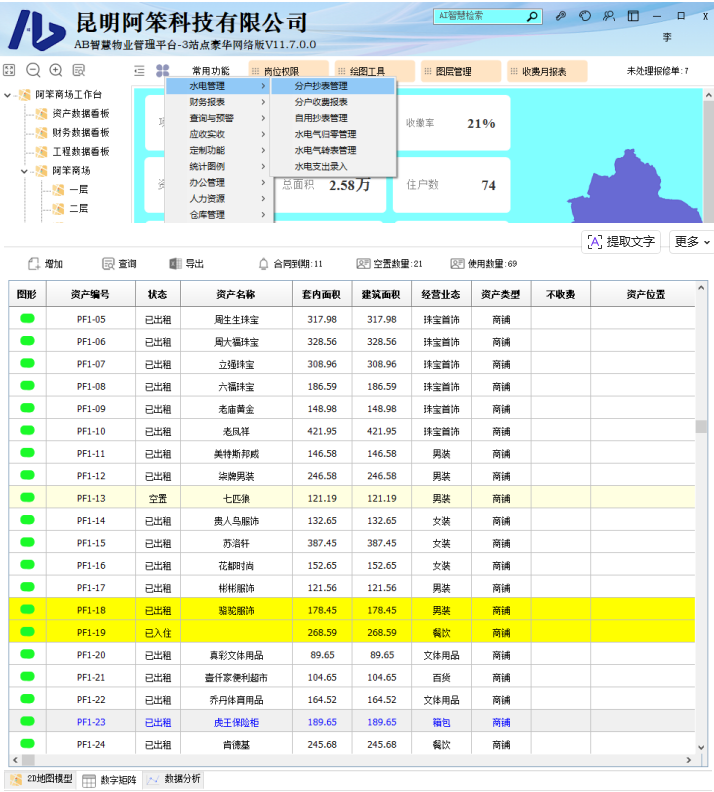Click the fit-to-screen icon in left toolbar
The width and height of the screenshot is (714, 792).
(10, 70)
